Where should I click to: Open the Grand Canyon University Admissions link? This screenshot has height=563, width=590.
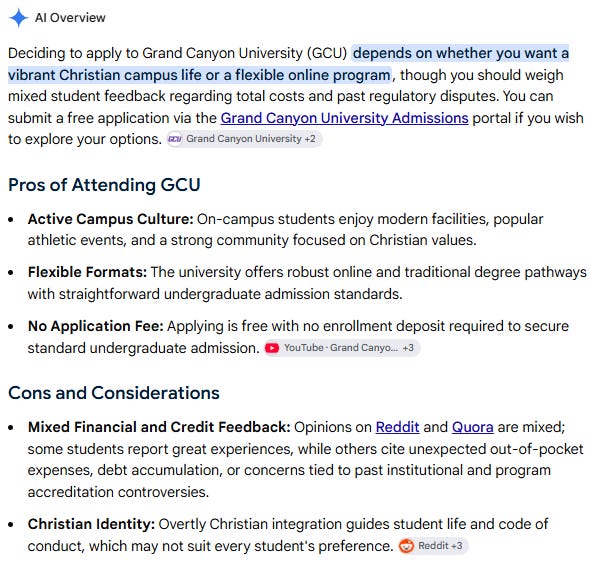[x=344, y=118]
